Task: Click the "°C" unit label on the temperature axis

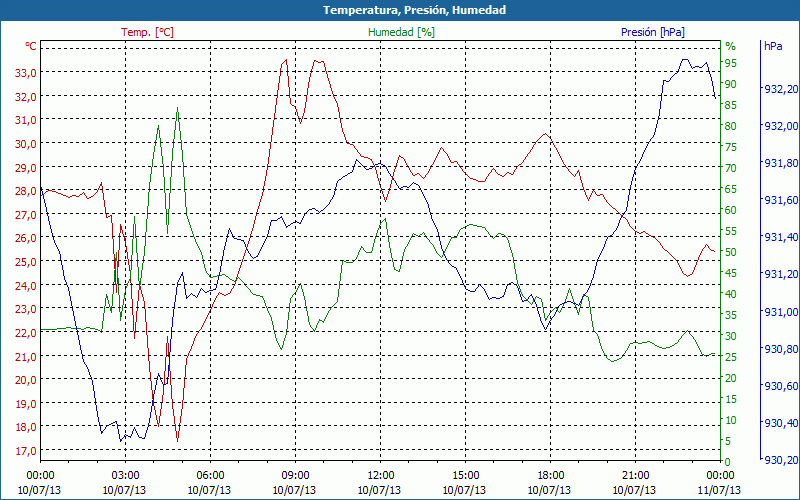Action: pyautogui.click(x=31, y=46)
